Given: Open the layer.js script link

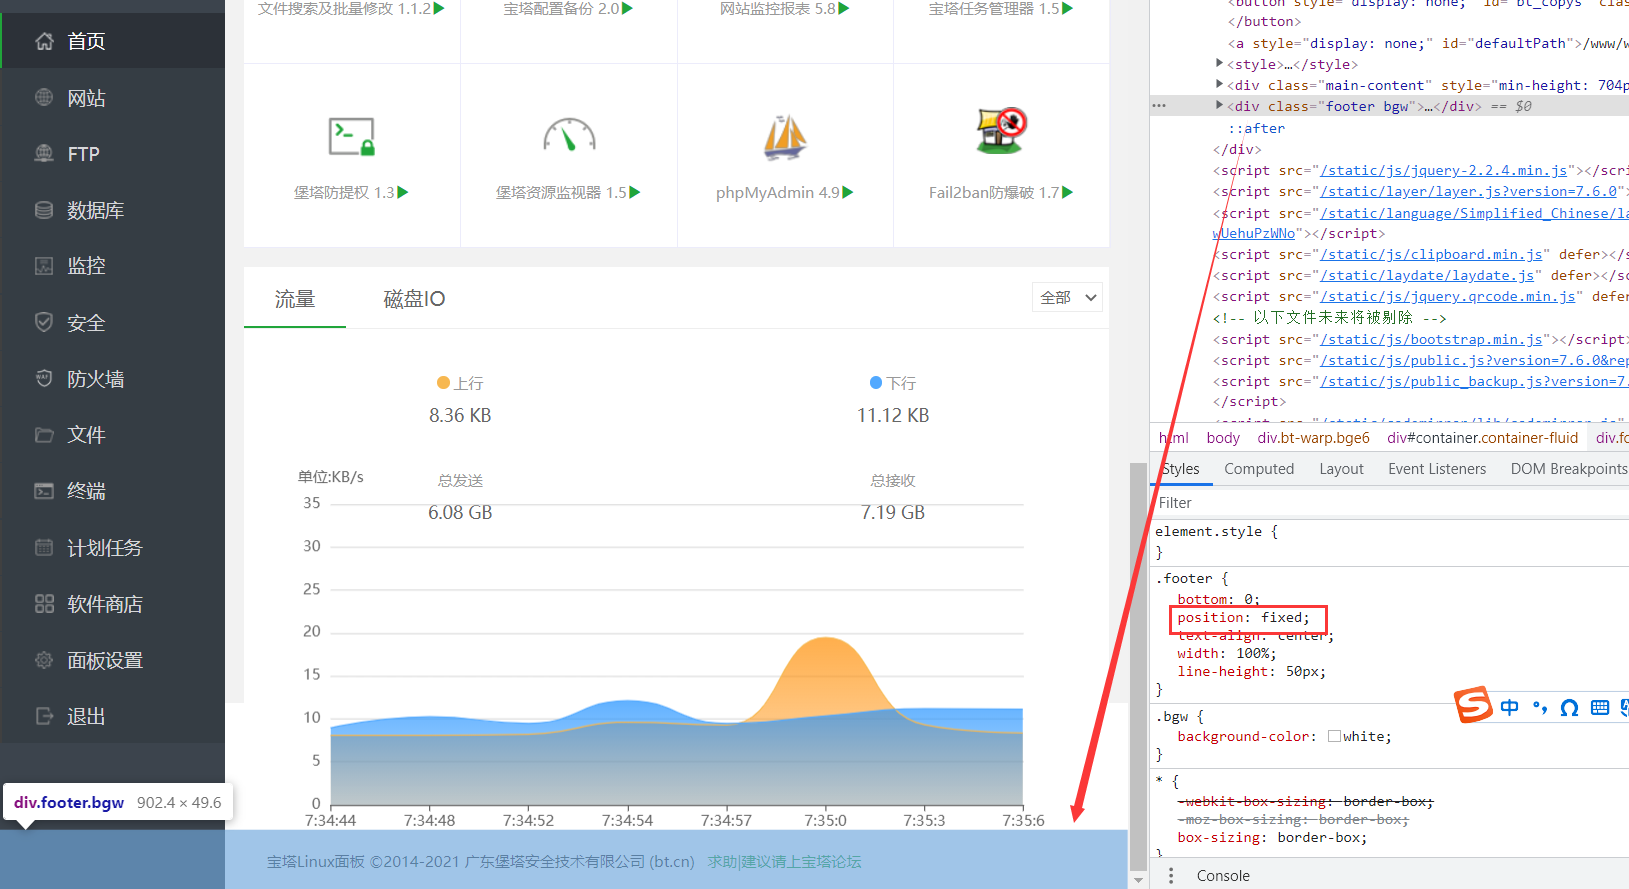Looking at the screenshot, I should (1468, 191).
